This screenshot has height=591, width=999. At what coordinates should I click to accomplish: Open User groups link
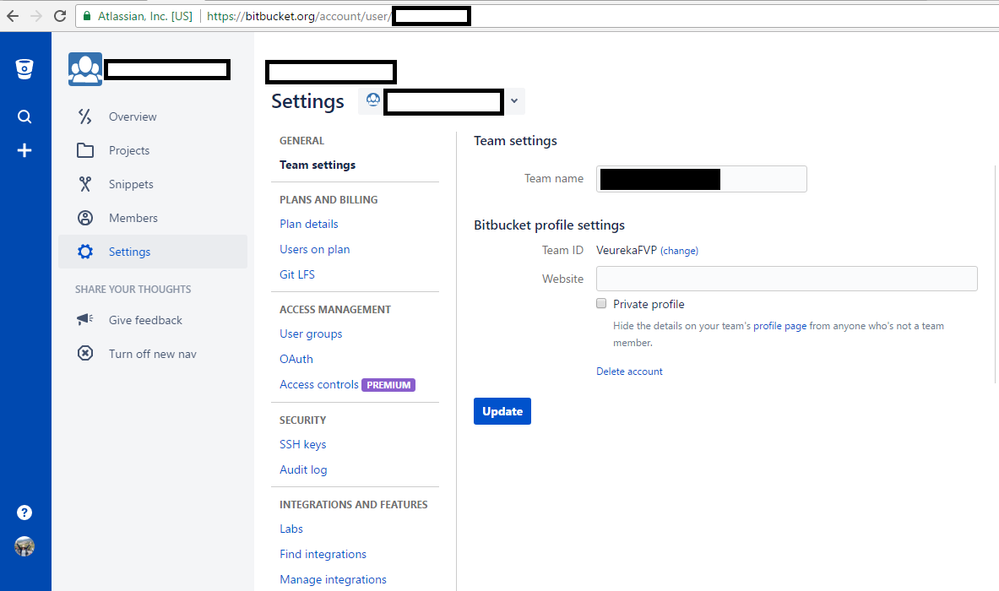(x=311, y=334)
